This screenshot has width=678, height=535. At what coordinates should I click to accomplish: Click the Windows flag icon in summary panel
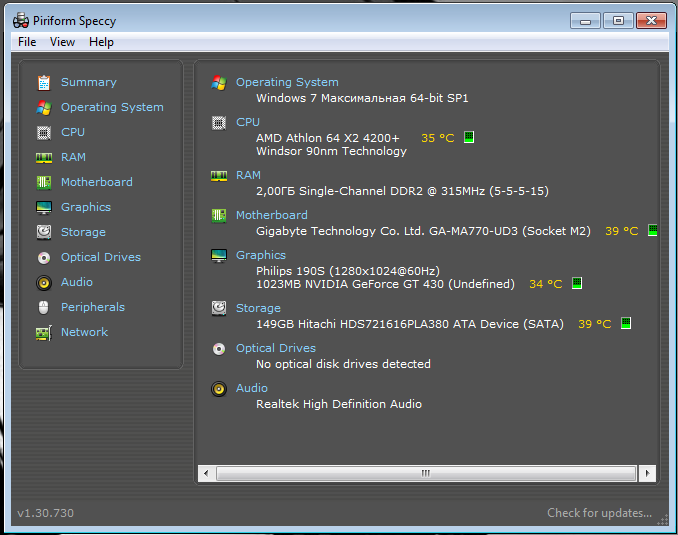(x=219, y=82)
